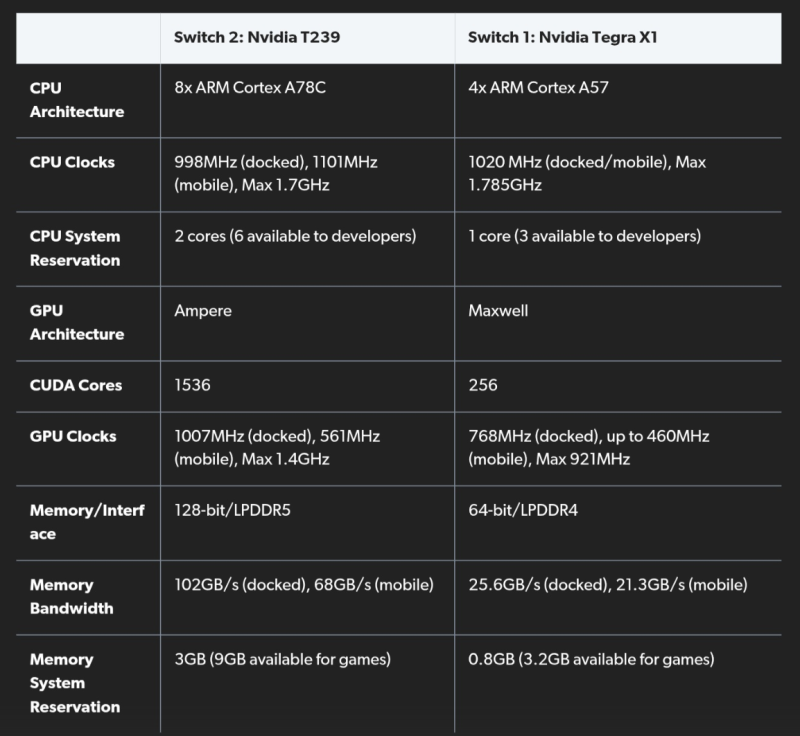This screenshot has height=736, width=800.
Task: Click the Maxwell GPU architecture cell
Action: 498,311
